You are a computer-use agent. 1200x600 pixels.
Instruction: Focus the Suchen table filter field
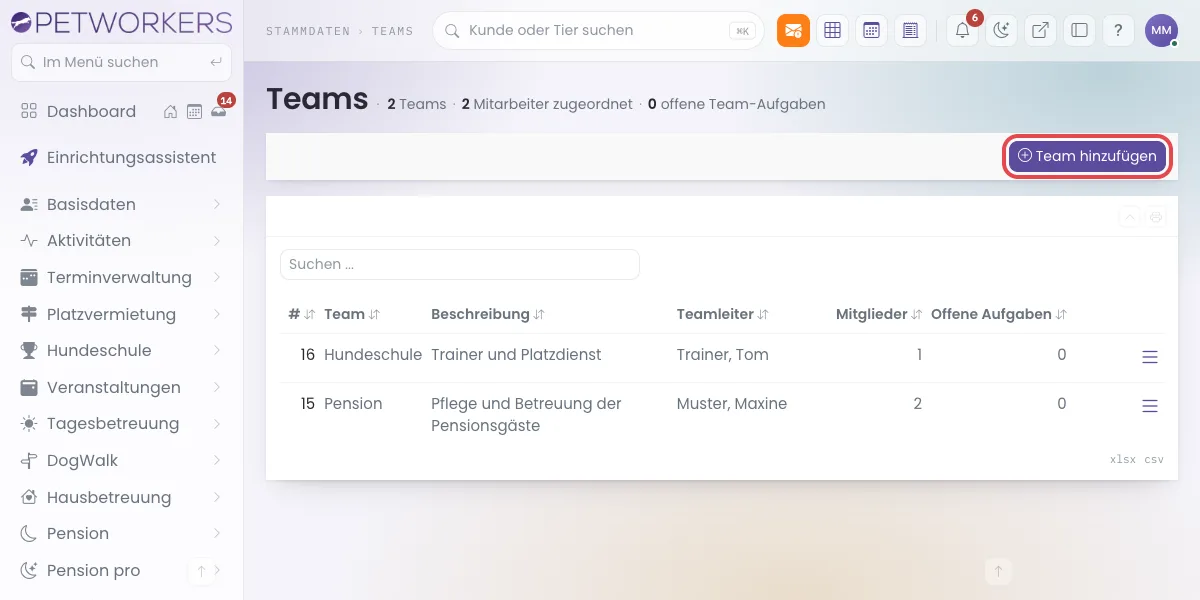(460, 265)
